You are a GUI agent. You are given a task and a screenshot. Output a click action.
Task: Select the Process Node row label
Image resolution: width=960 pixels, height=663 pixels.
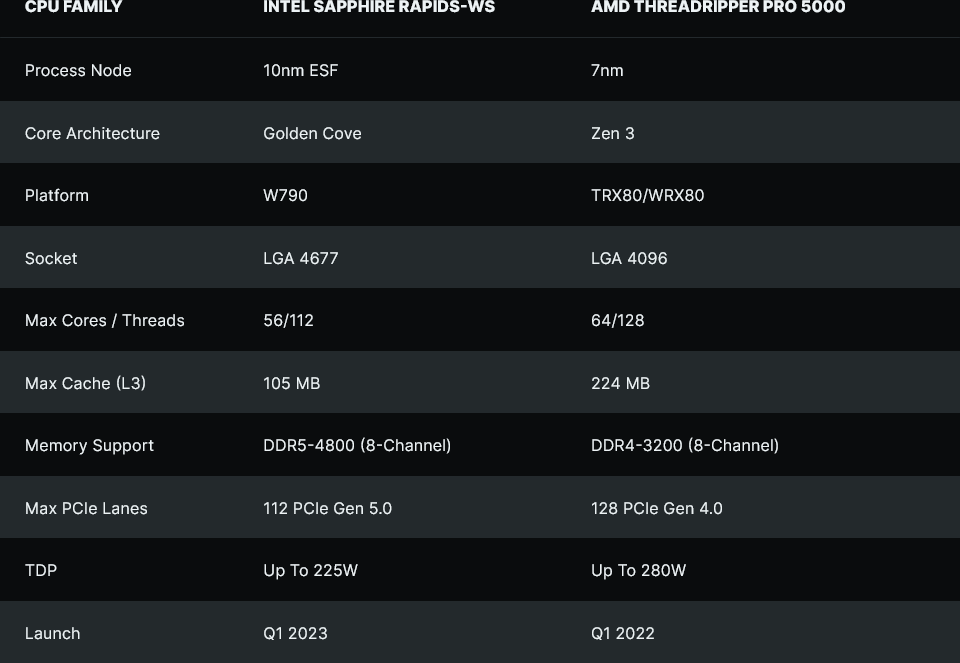(78, 70)
